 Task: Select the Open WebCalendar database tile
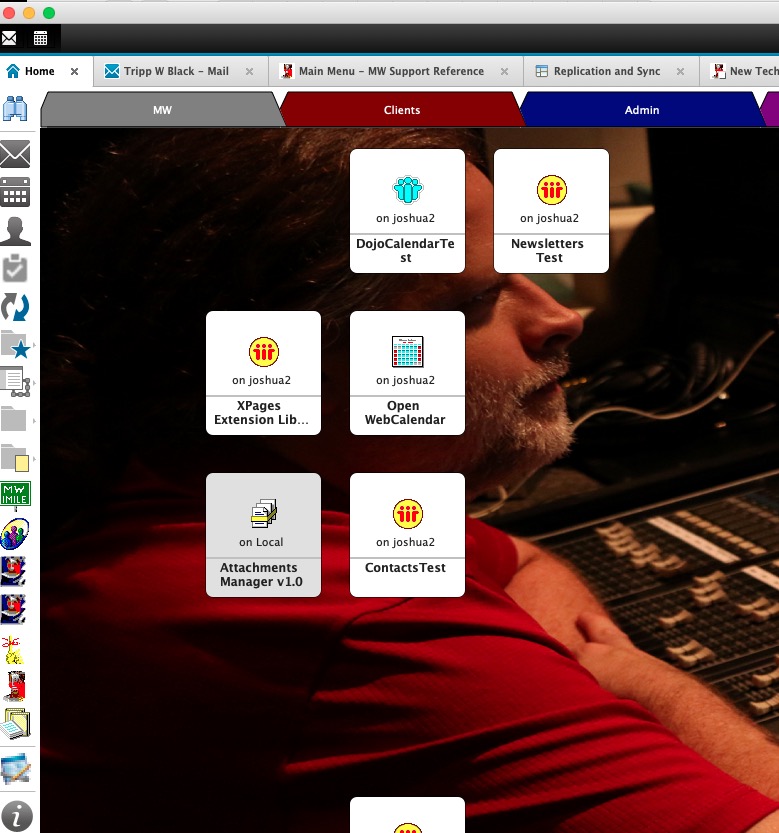tap(407, 372)
